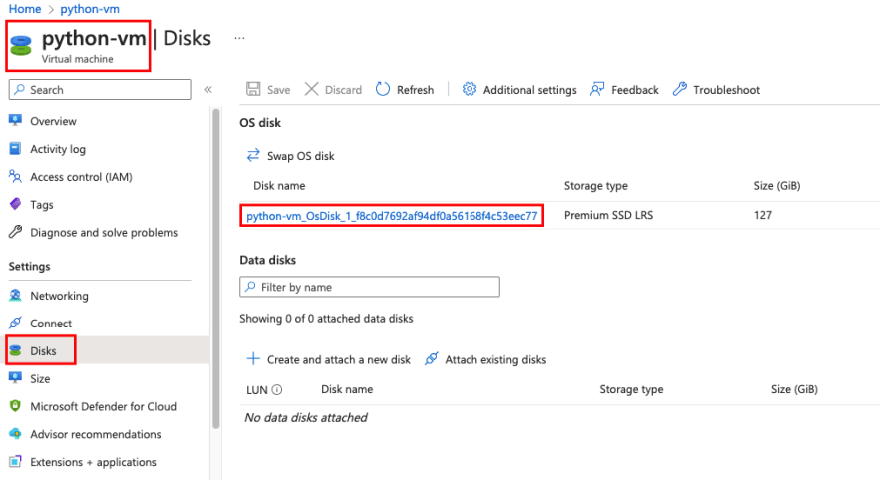The height and width of the screenshot is (480, 880).
Task: Click Microsoft Defender for Cloud shield icon
Action: pos(16,405)
